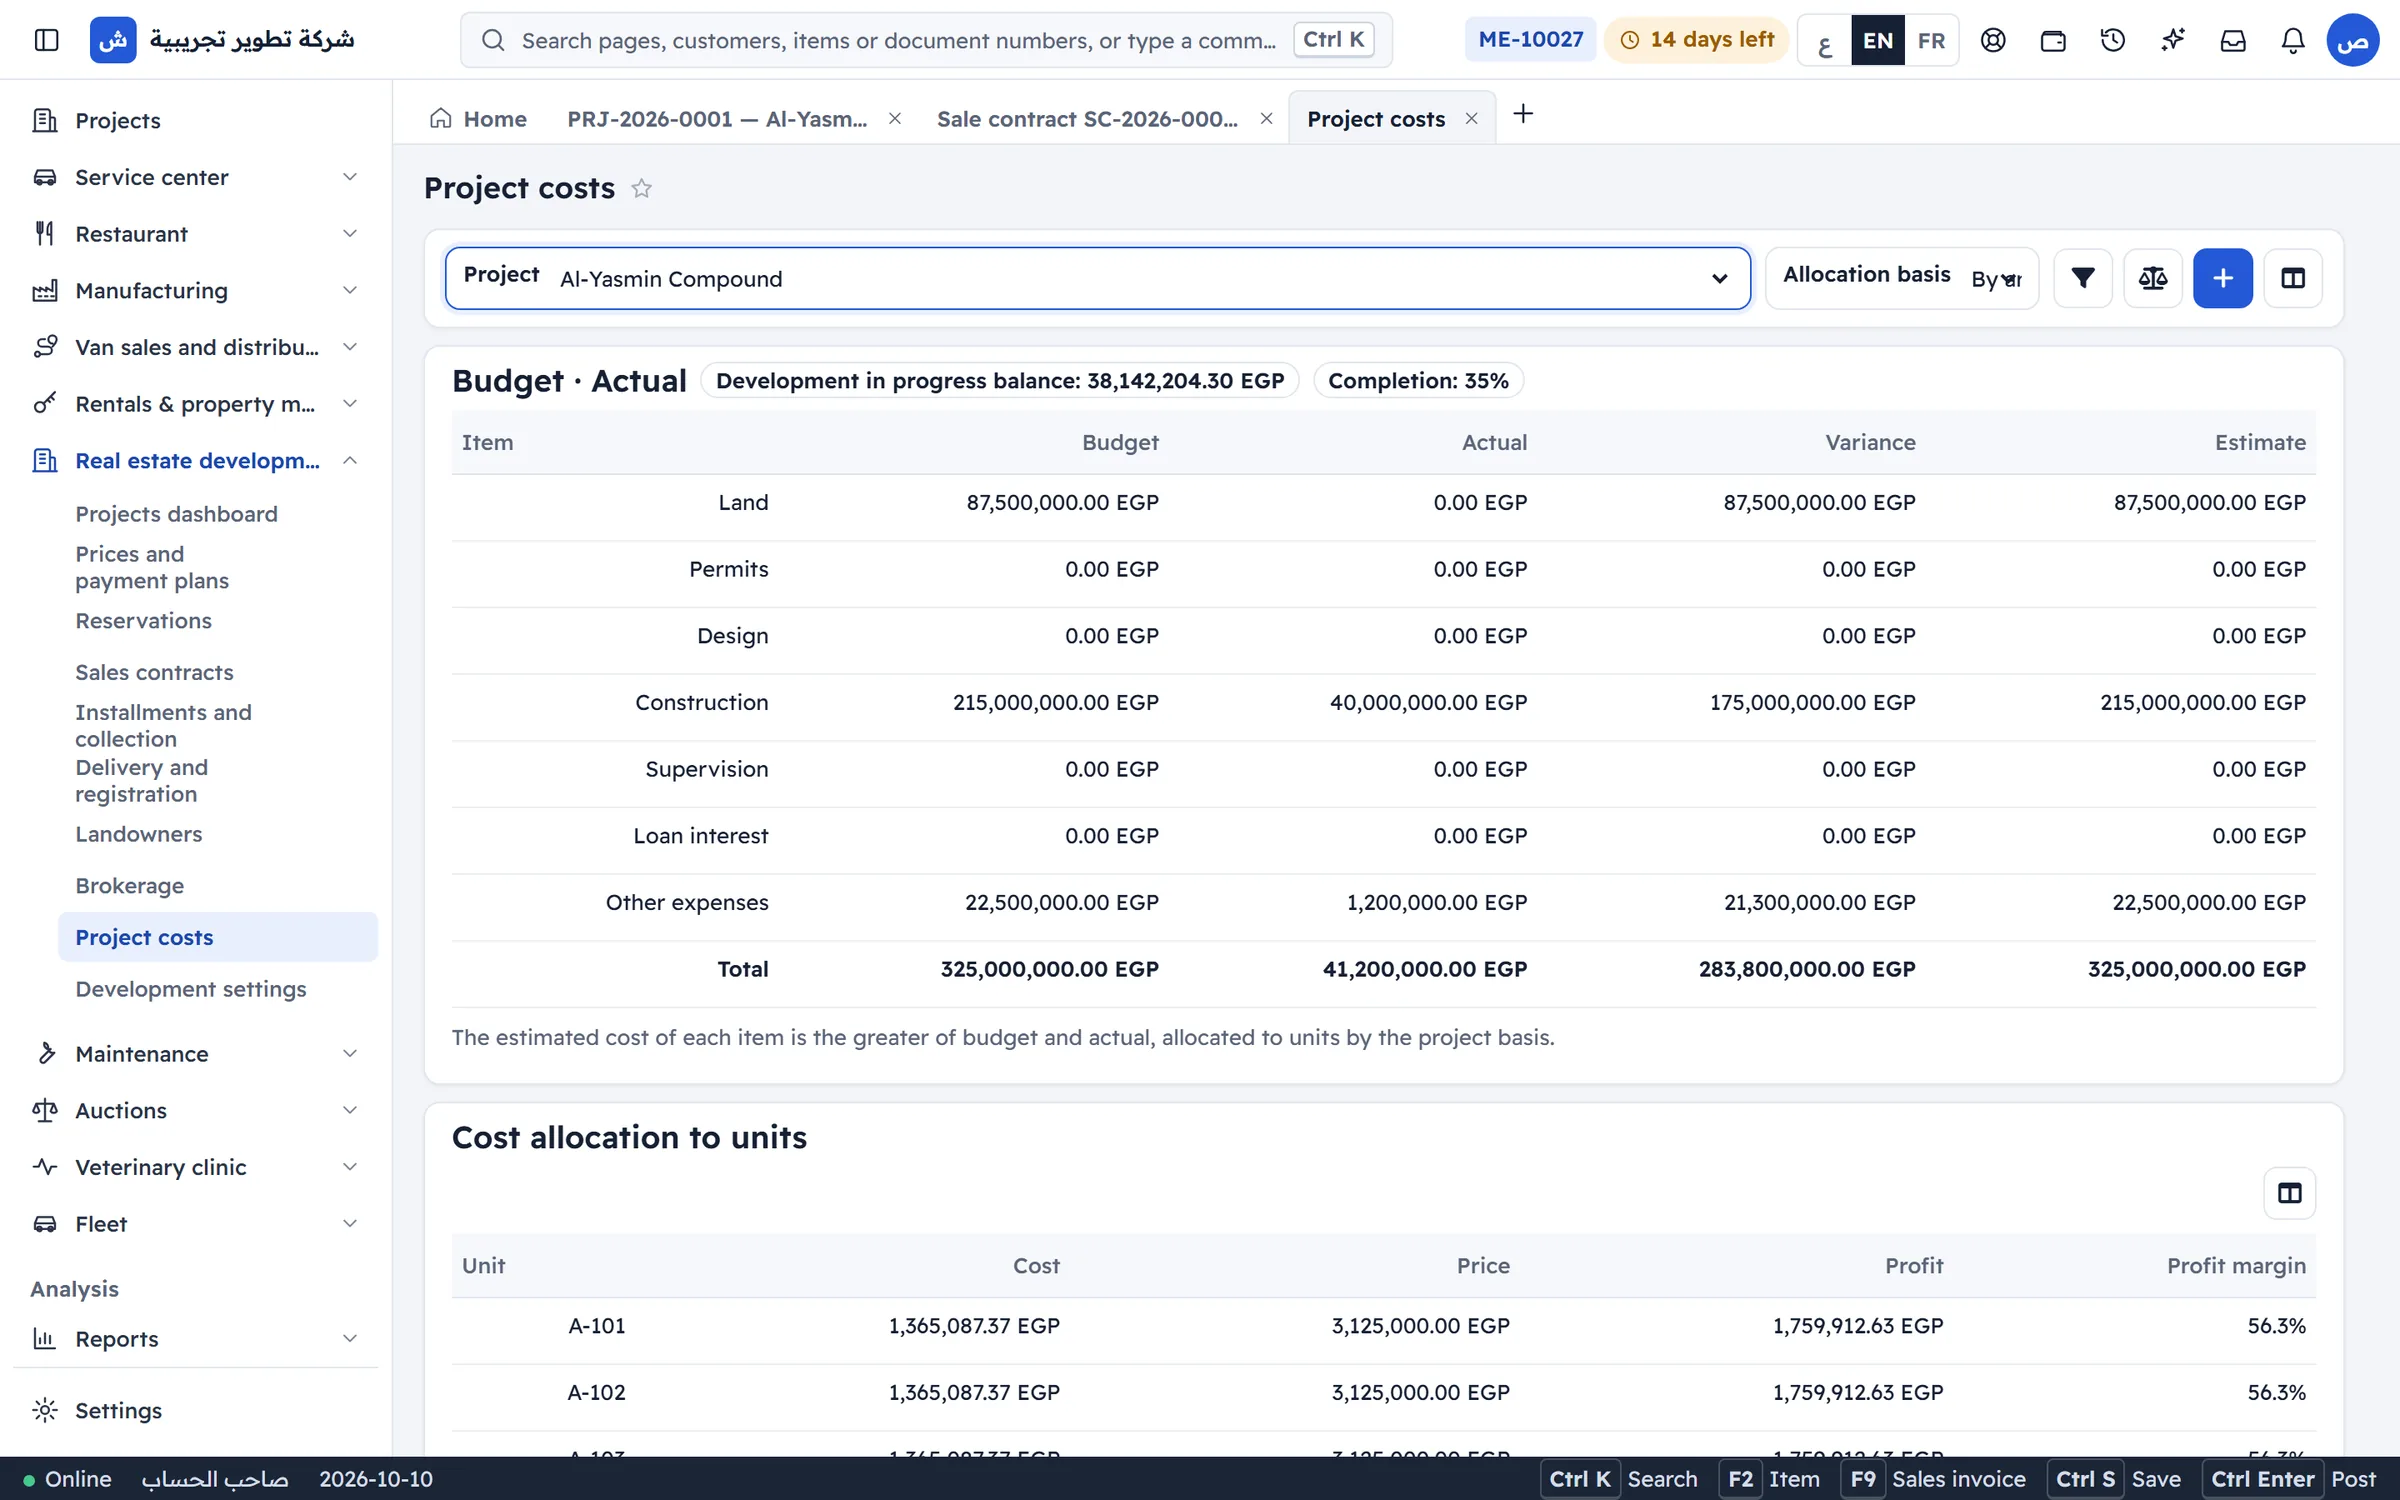Screen dimensions: 2400x1500
Task: Click the blue plus add button
Action: 2223,278
